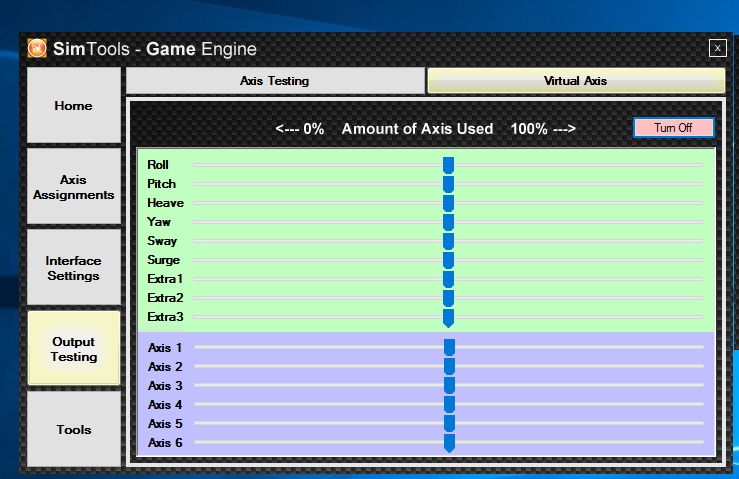The height and width of the screenshot is (479, 739).
Task: Click the Extra2 slider thumb
Action: point(448,299)
